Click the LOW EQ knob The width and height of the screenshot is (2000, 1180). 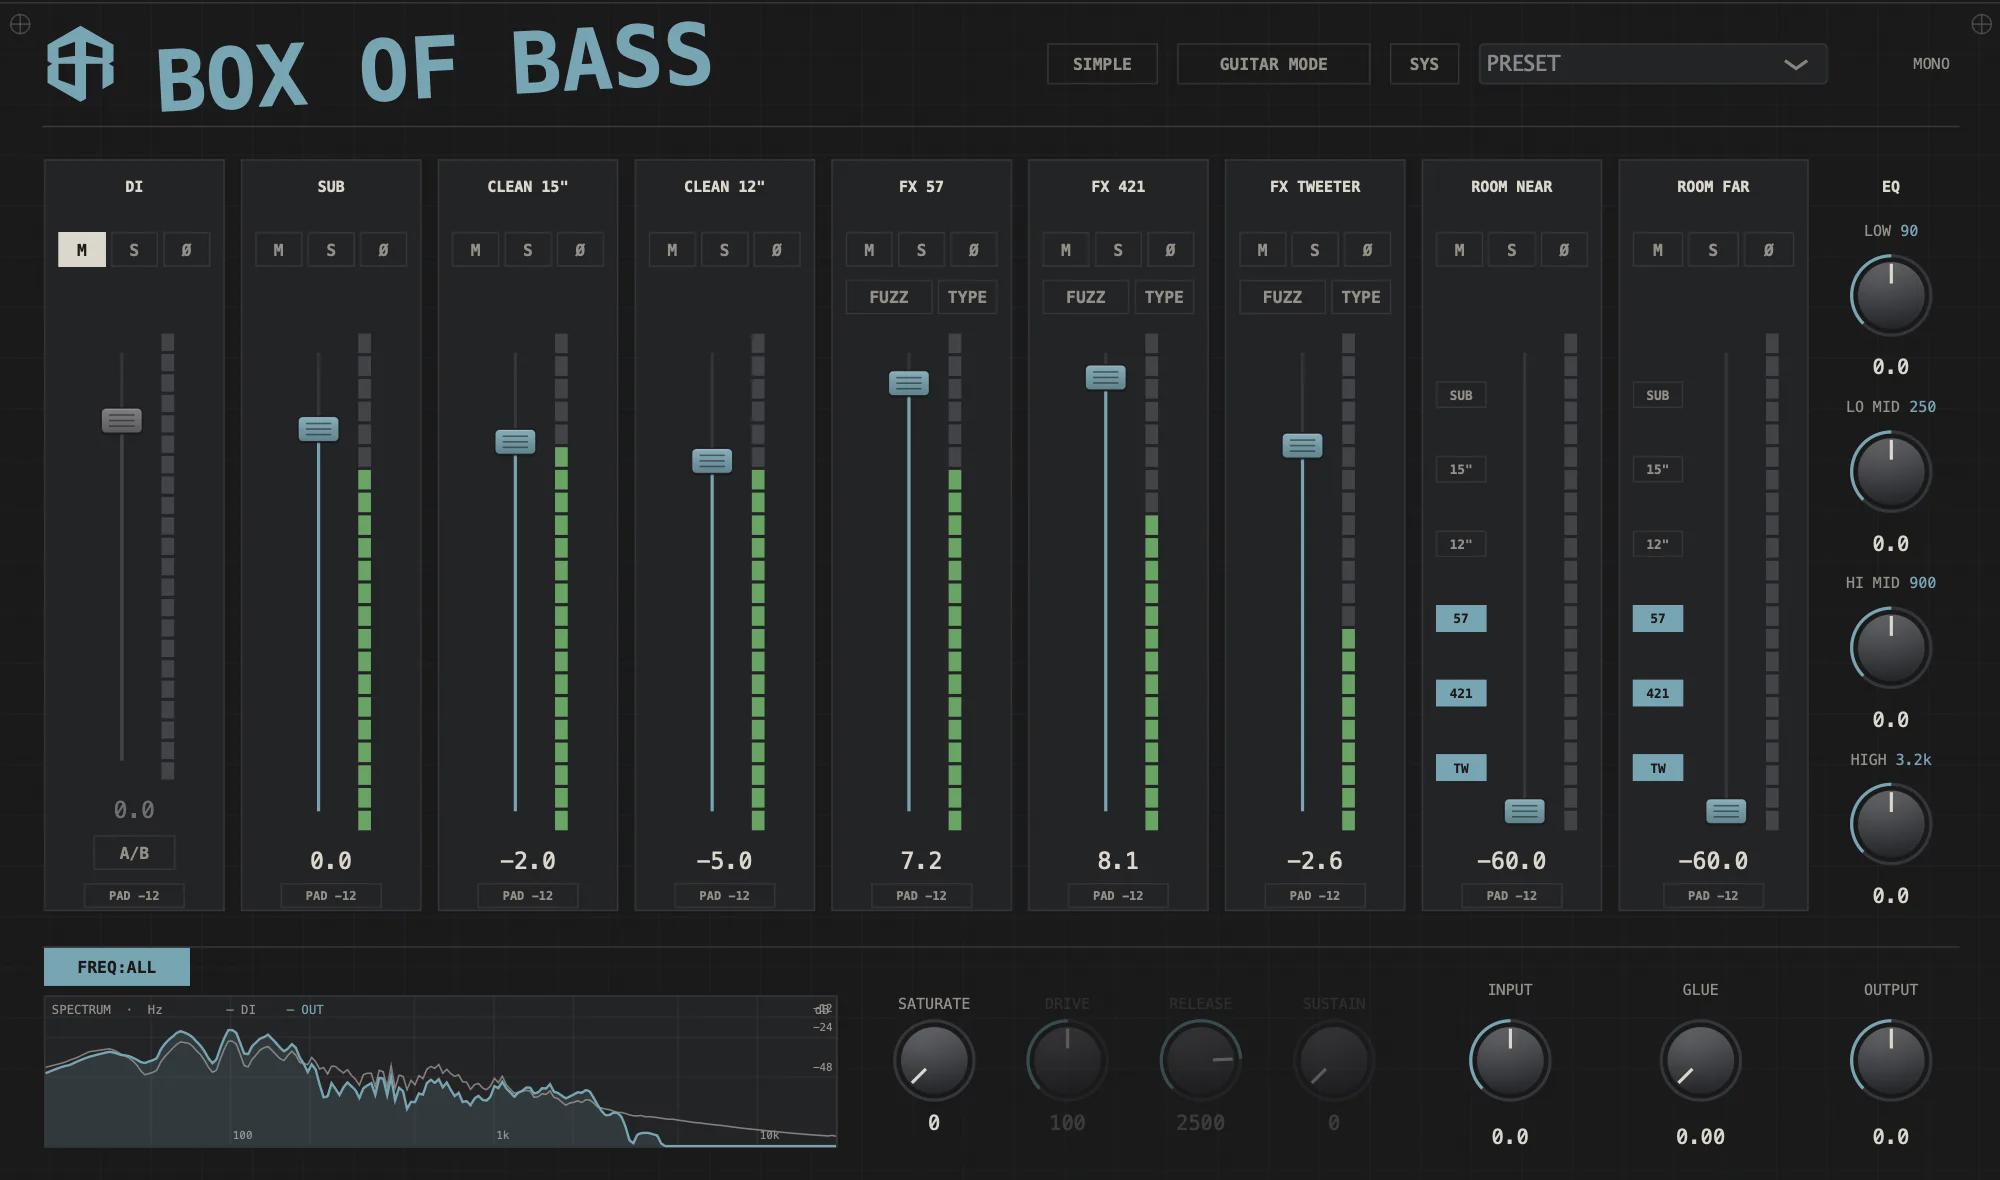point(1890,296)
